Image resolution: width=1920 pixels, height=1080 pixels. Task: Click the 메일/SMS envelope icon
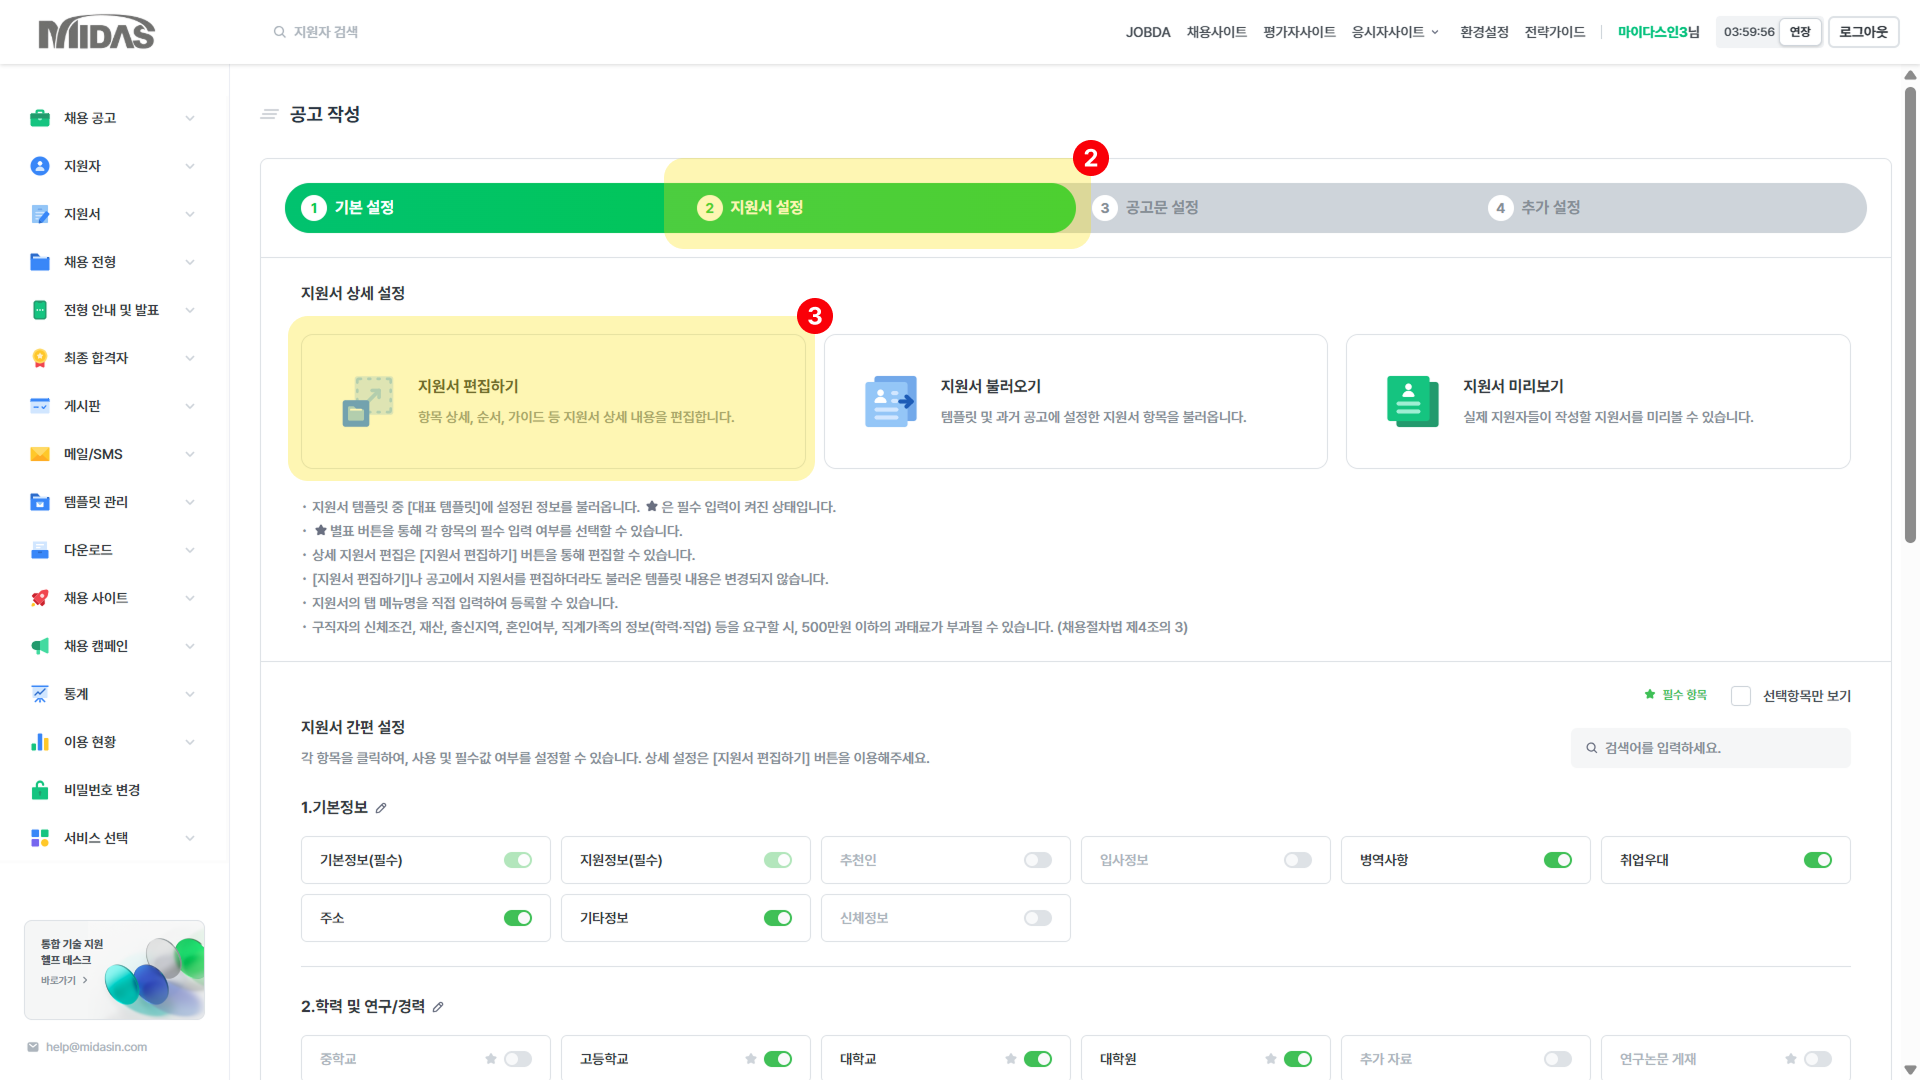(x=40, y=454)
